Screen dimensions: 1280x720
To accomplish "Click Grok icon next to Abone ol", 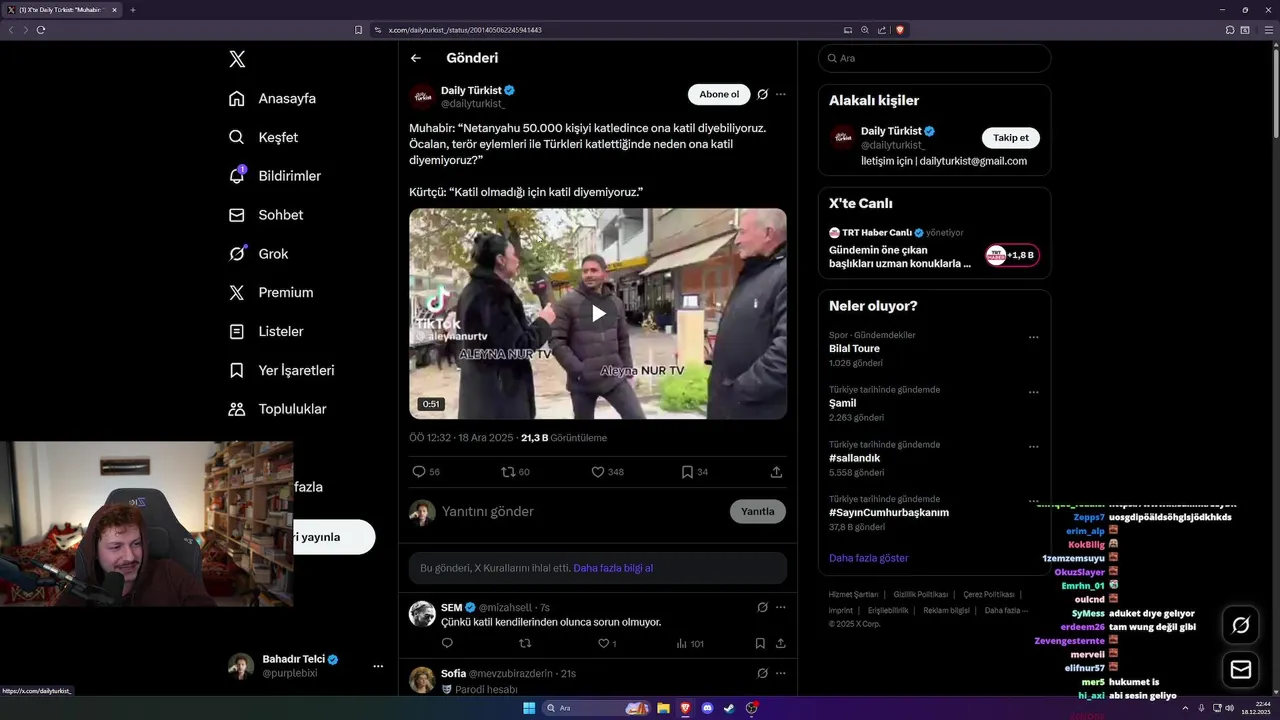I will tap(762, 94).
